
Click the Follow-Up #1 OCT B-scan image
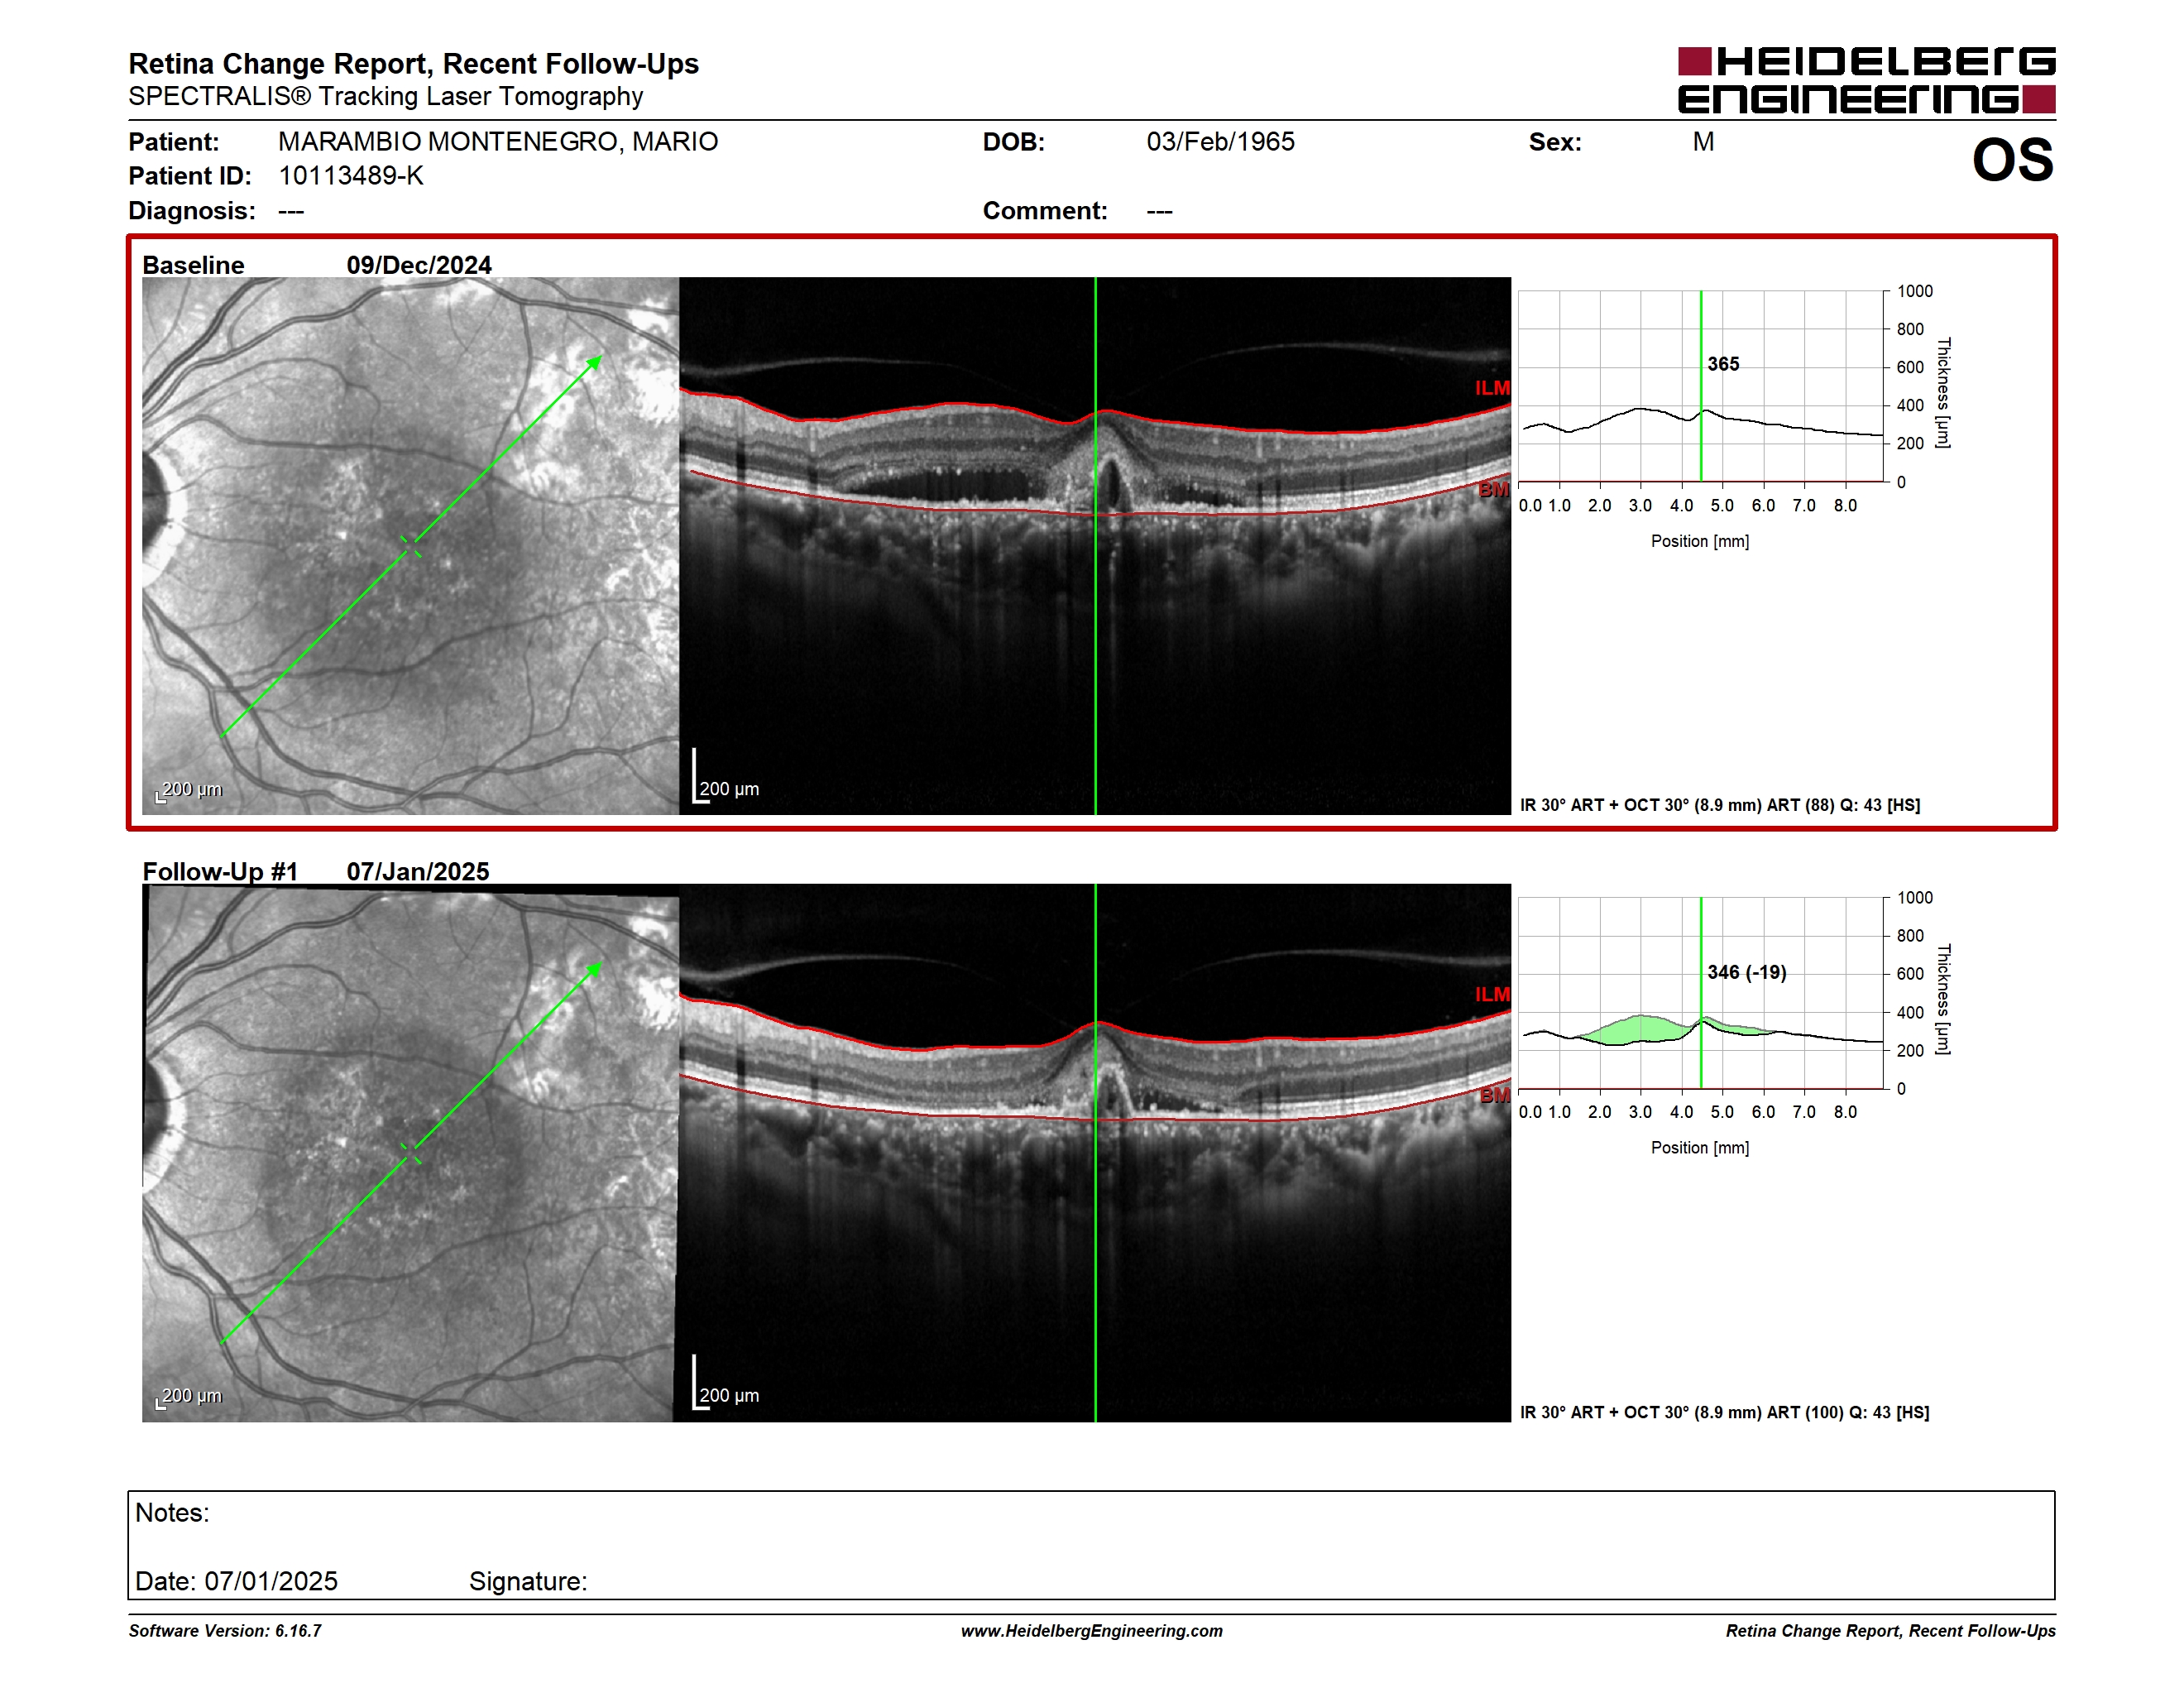pos(1095,1153)
